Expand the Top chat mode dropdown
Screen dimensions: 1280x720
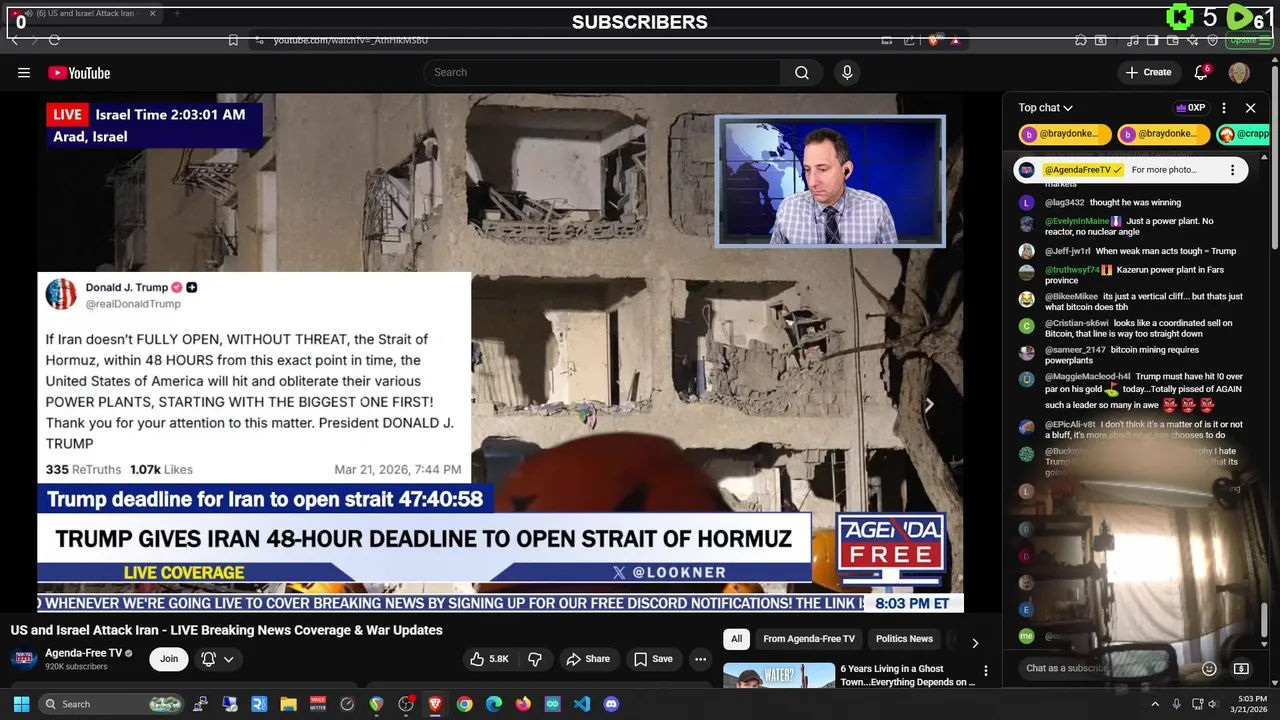(x=1045, y=108)
